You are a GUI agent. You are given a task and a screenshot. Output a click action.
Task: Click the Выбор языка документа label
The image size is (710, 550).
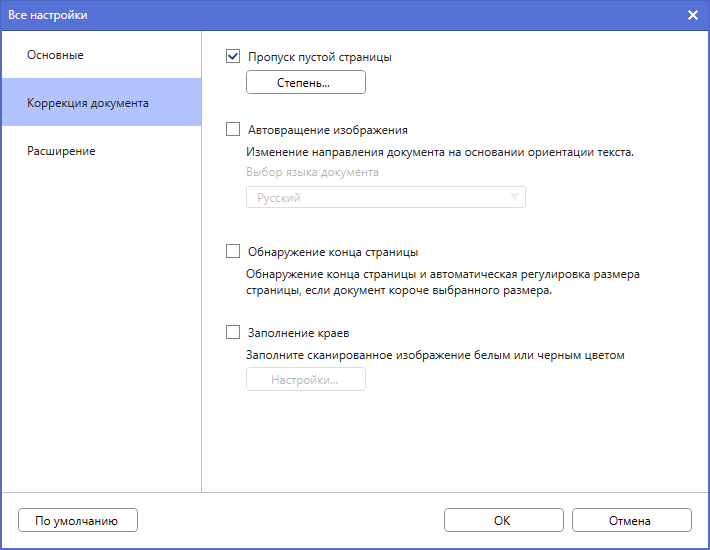point(312,172)
